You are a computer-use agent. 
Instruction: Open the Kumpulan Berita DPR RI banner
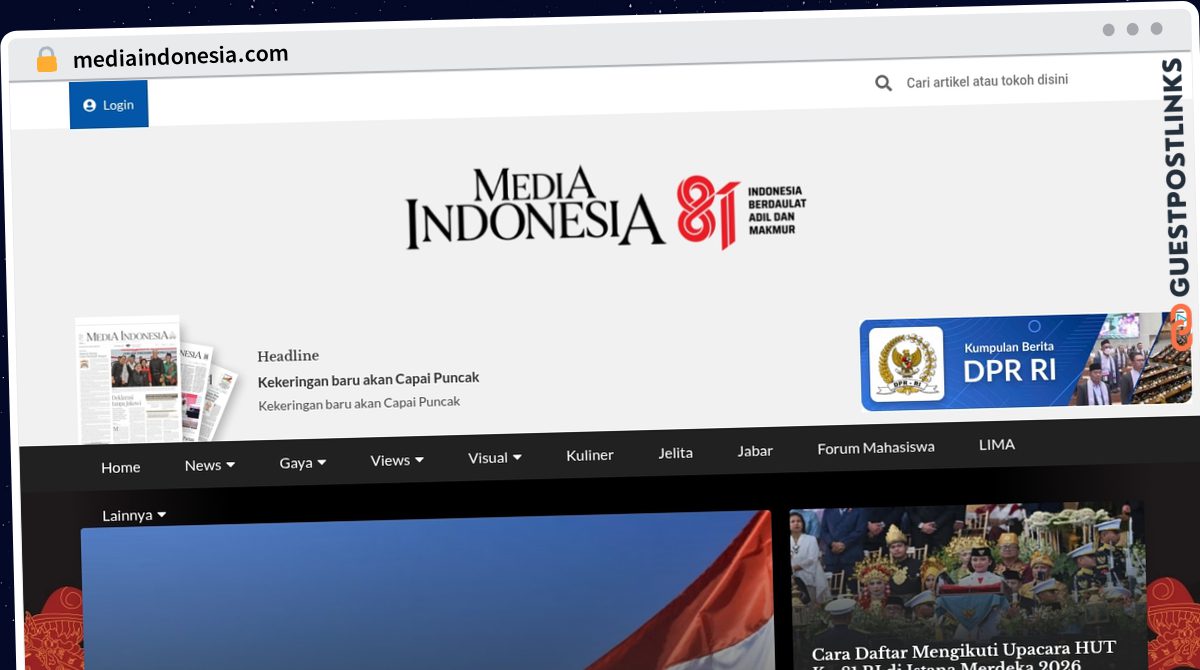coord(1025,362)
